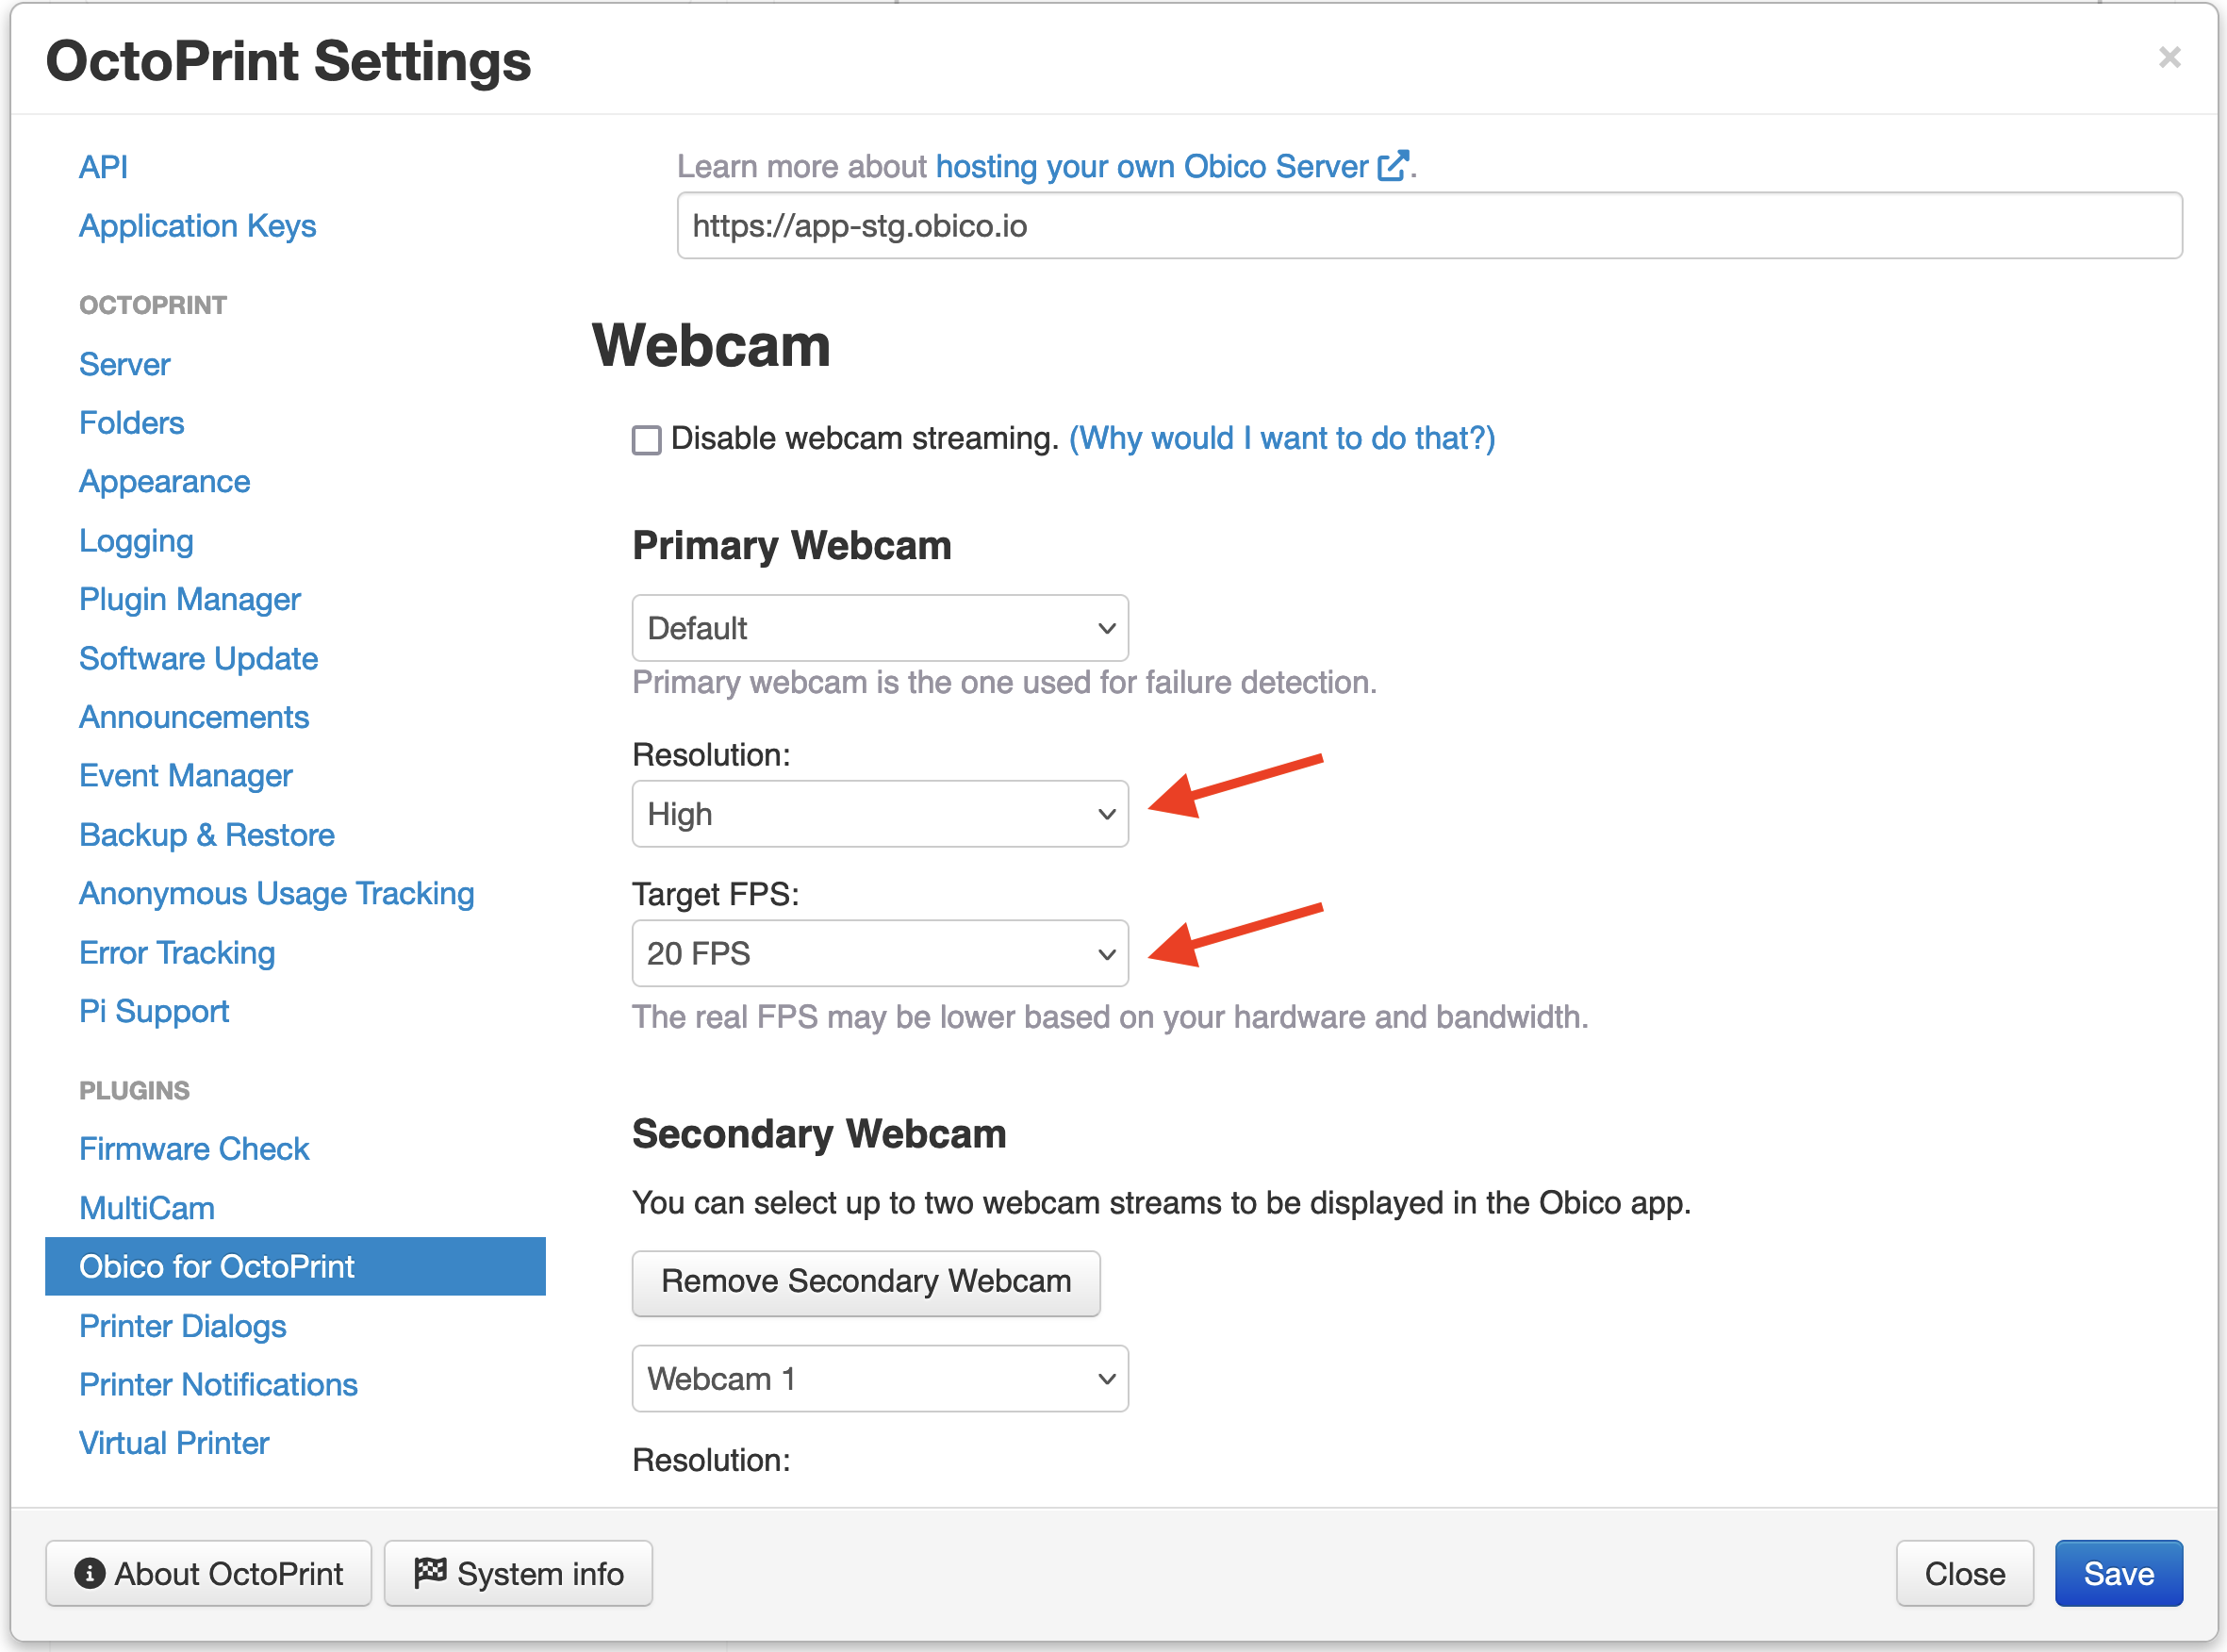
Task: Open the Target FPS dropdown showing 20 FPS
Action: (x=880, y=953)
